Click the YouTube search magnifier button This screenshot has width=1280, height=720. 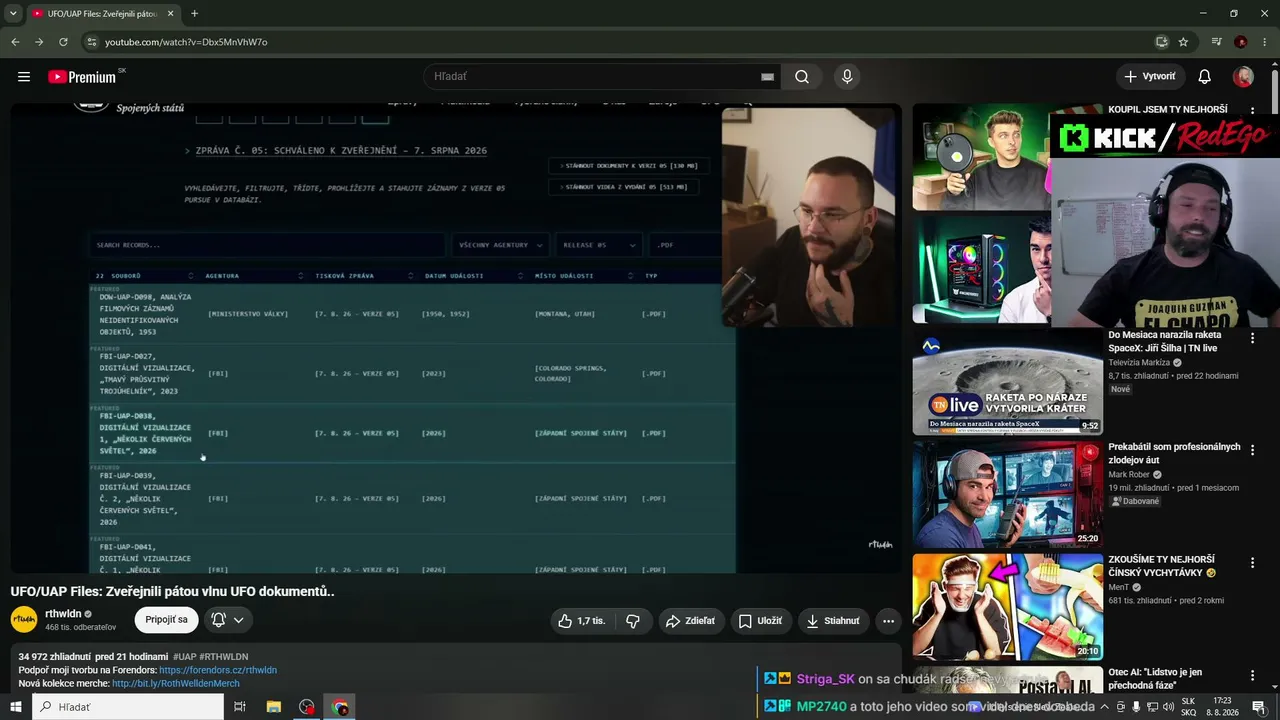point(802,77)
